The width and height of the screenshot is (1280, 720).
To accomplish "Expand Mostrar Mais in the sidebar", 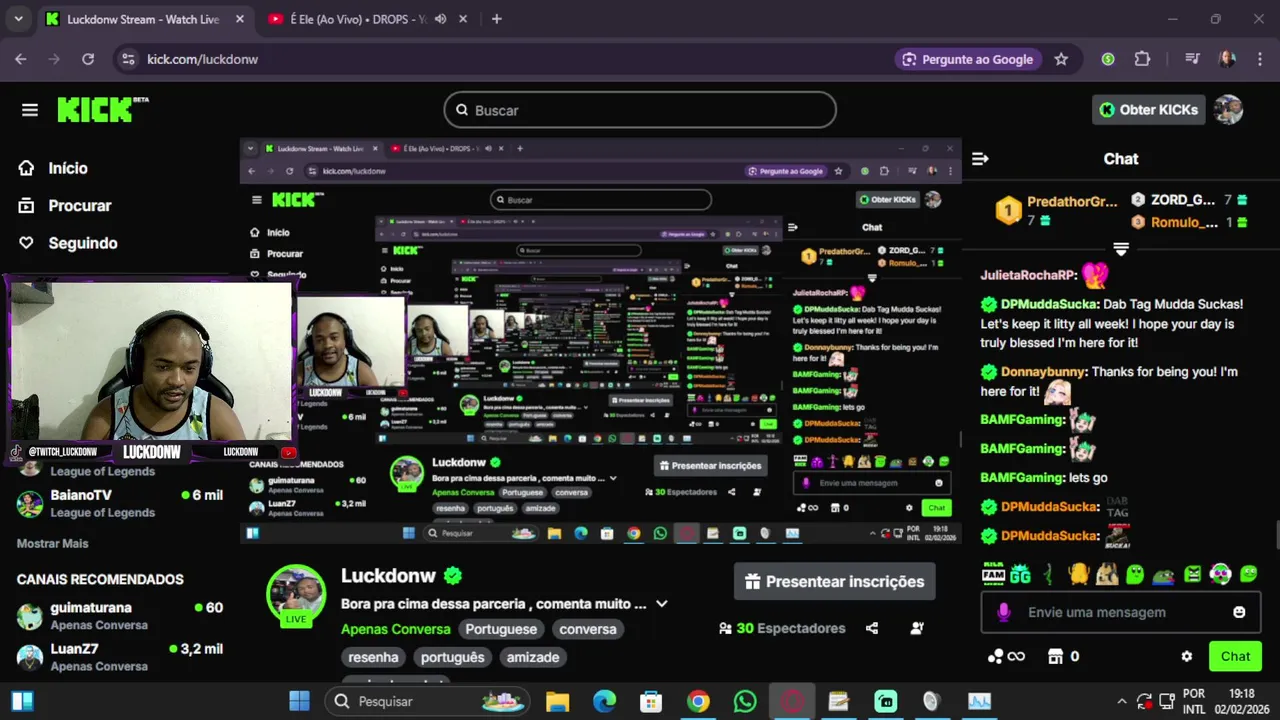I will [52, 543].
